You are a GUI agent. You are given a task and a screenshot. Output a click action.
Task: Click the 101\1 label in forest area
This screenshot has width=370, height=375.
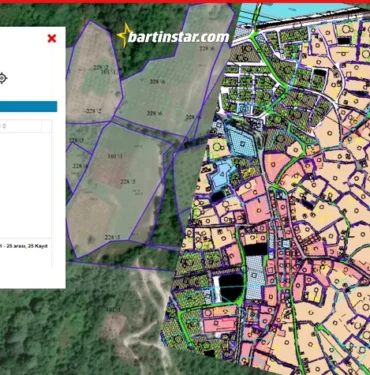click(x=113, y=310)
